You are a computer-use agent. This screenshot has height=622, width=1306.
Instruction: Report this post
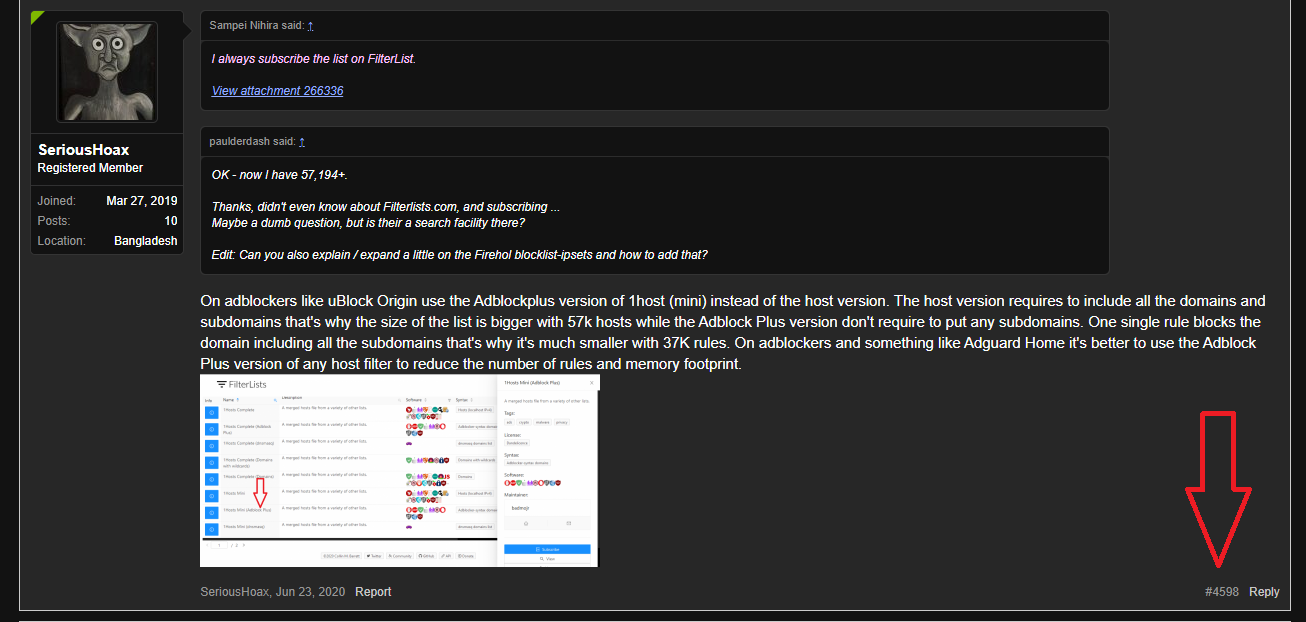373,592
